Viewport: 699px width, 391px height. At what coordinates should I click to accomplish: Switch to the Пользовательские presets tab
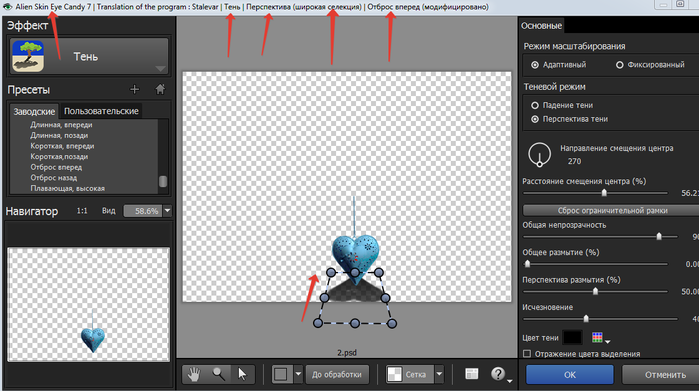(101, 111)
